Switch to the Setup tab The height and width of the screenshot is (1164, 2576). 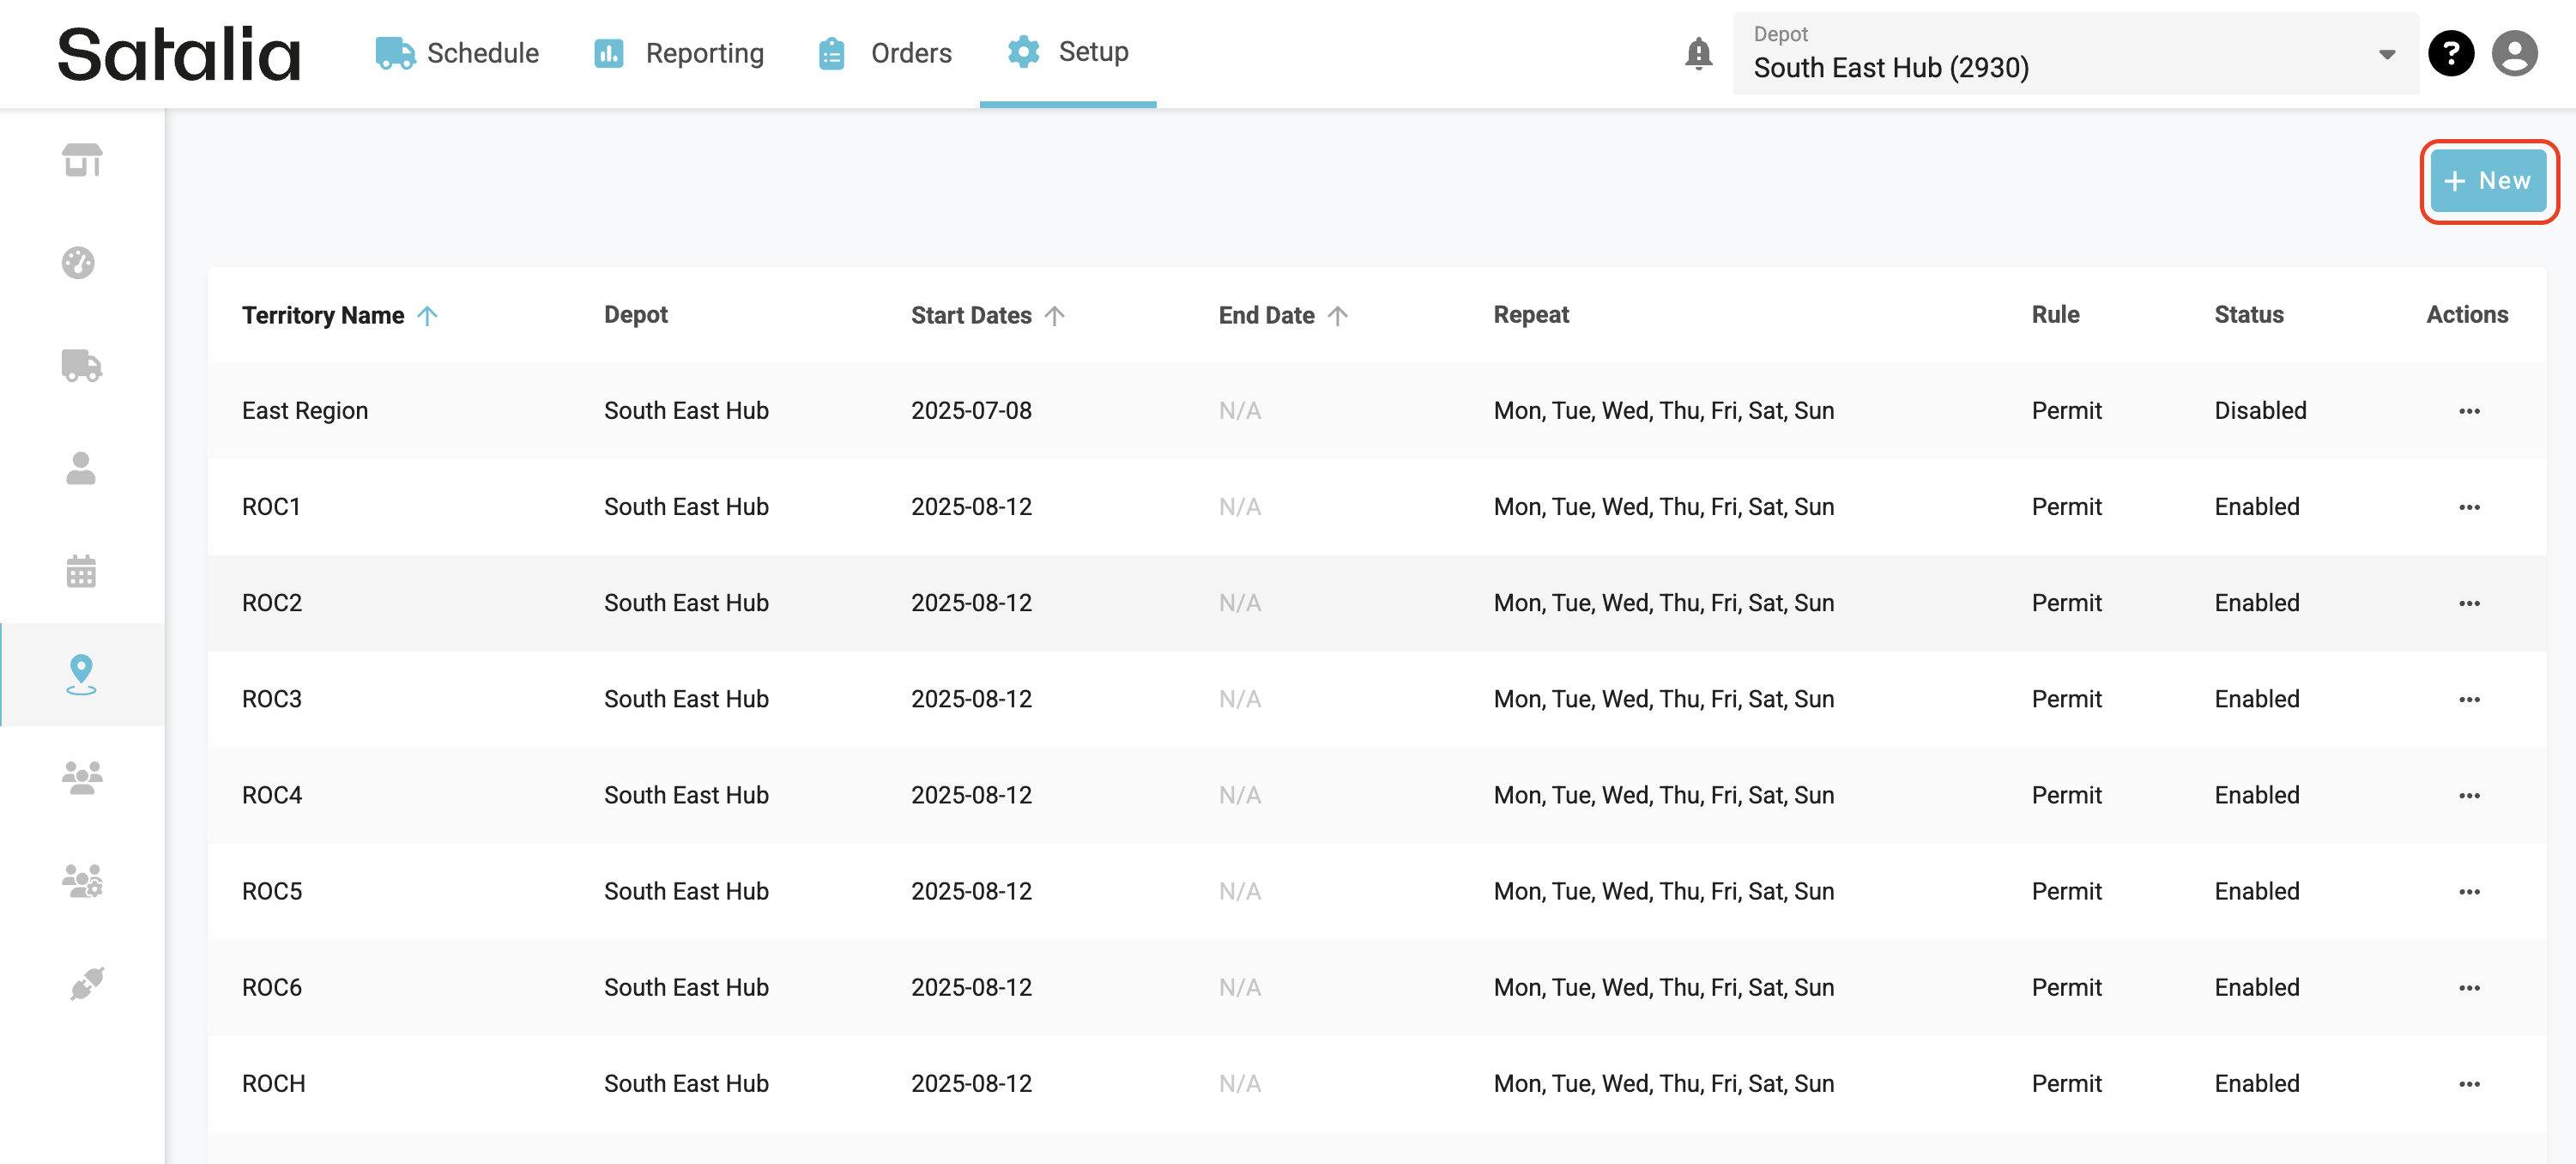[1067, 52]
